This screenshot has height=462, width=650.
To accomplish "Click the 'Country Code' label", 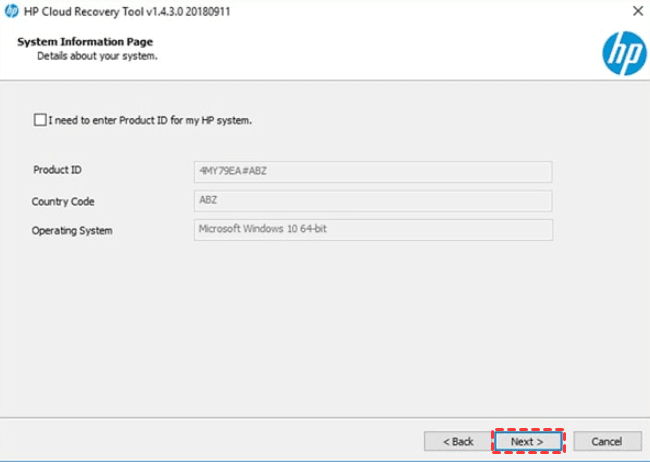I will click(x=63, y=202).
